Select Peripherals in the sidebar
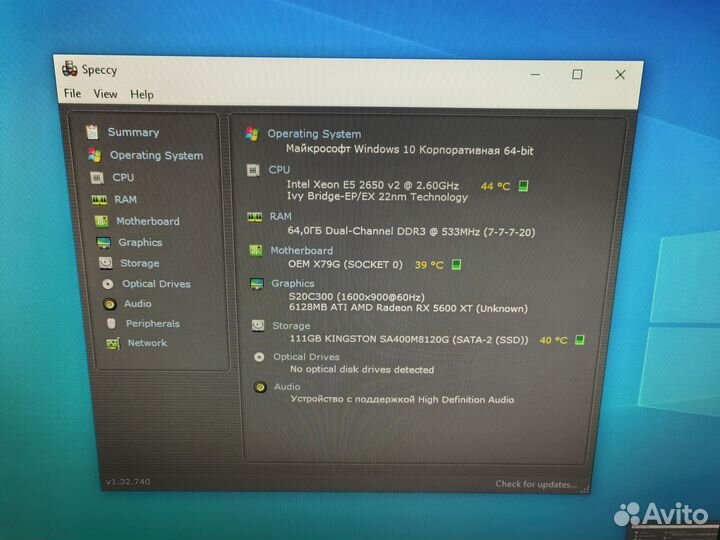Viewport: 720px width, 540px height. click(152, 323)
